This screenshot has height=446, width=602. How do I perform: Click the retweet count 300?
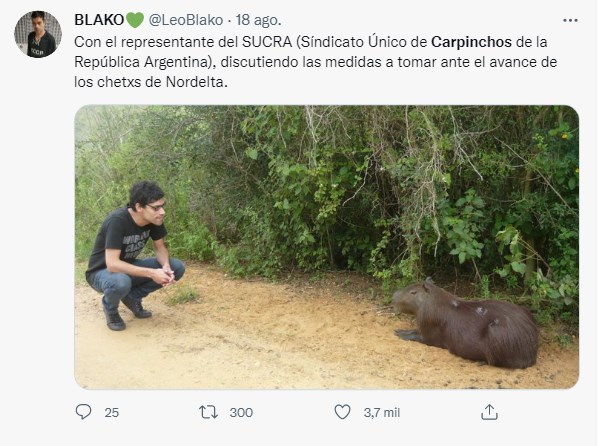pyautogui.click(x=241, y=412)
